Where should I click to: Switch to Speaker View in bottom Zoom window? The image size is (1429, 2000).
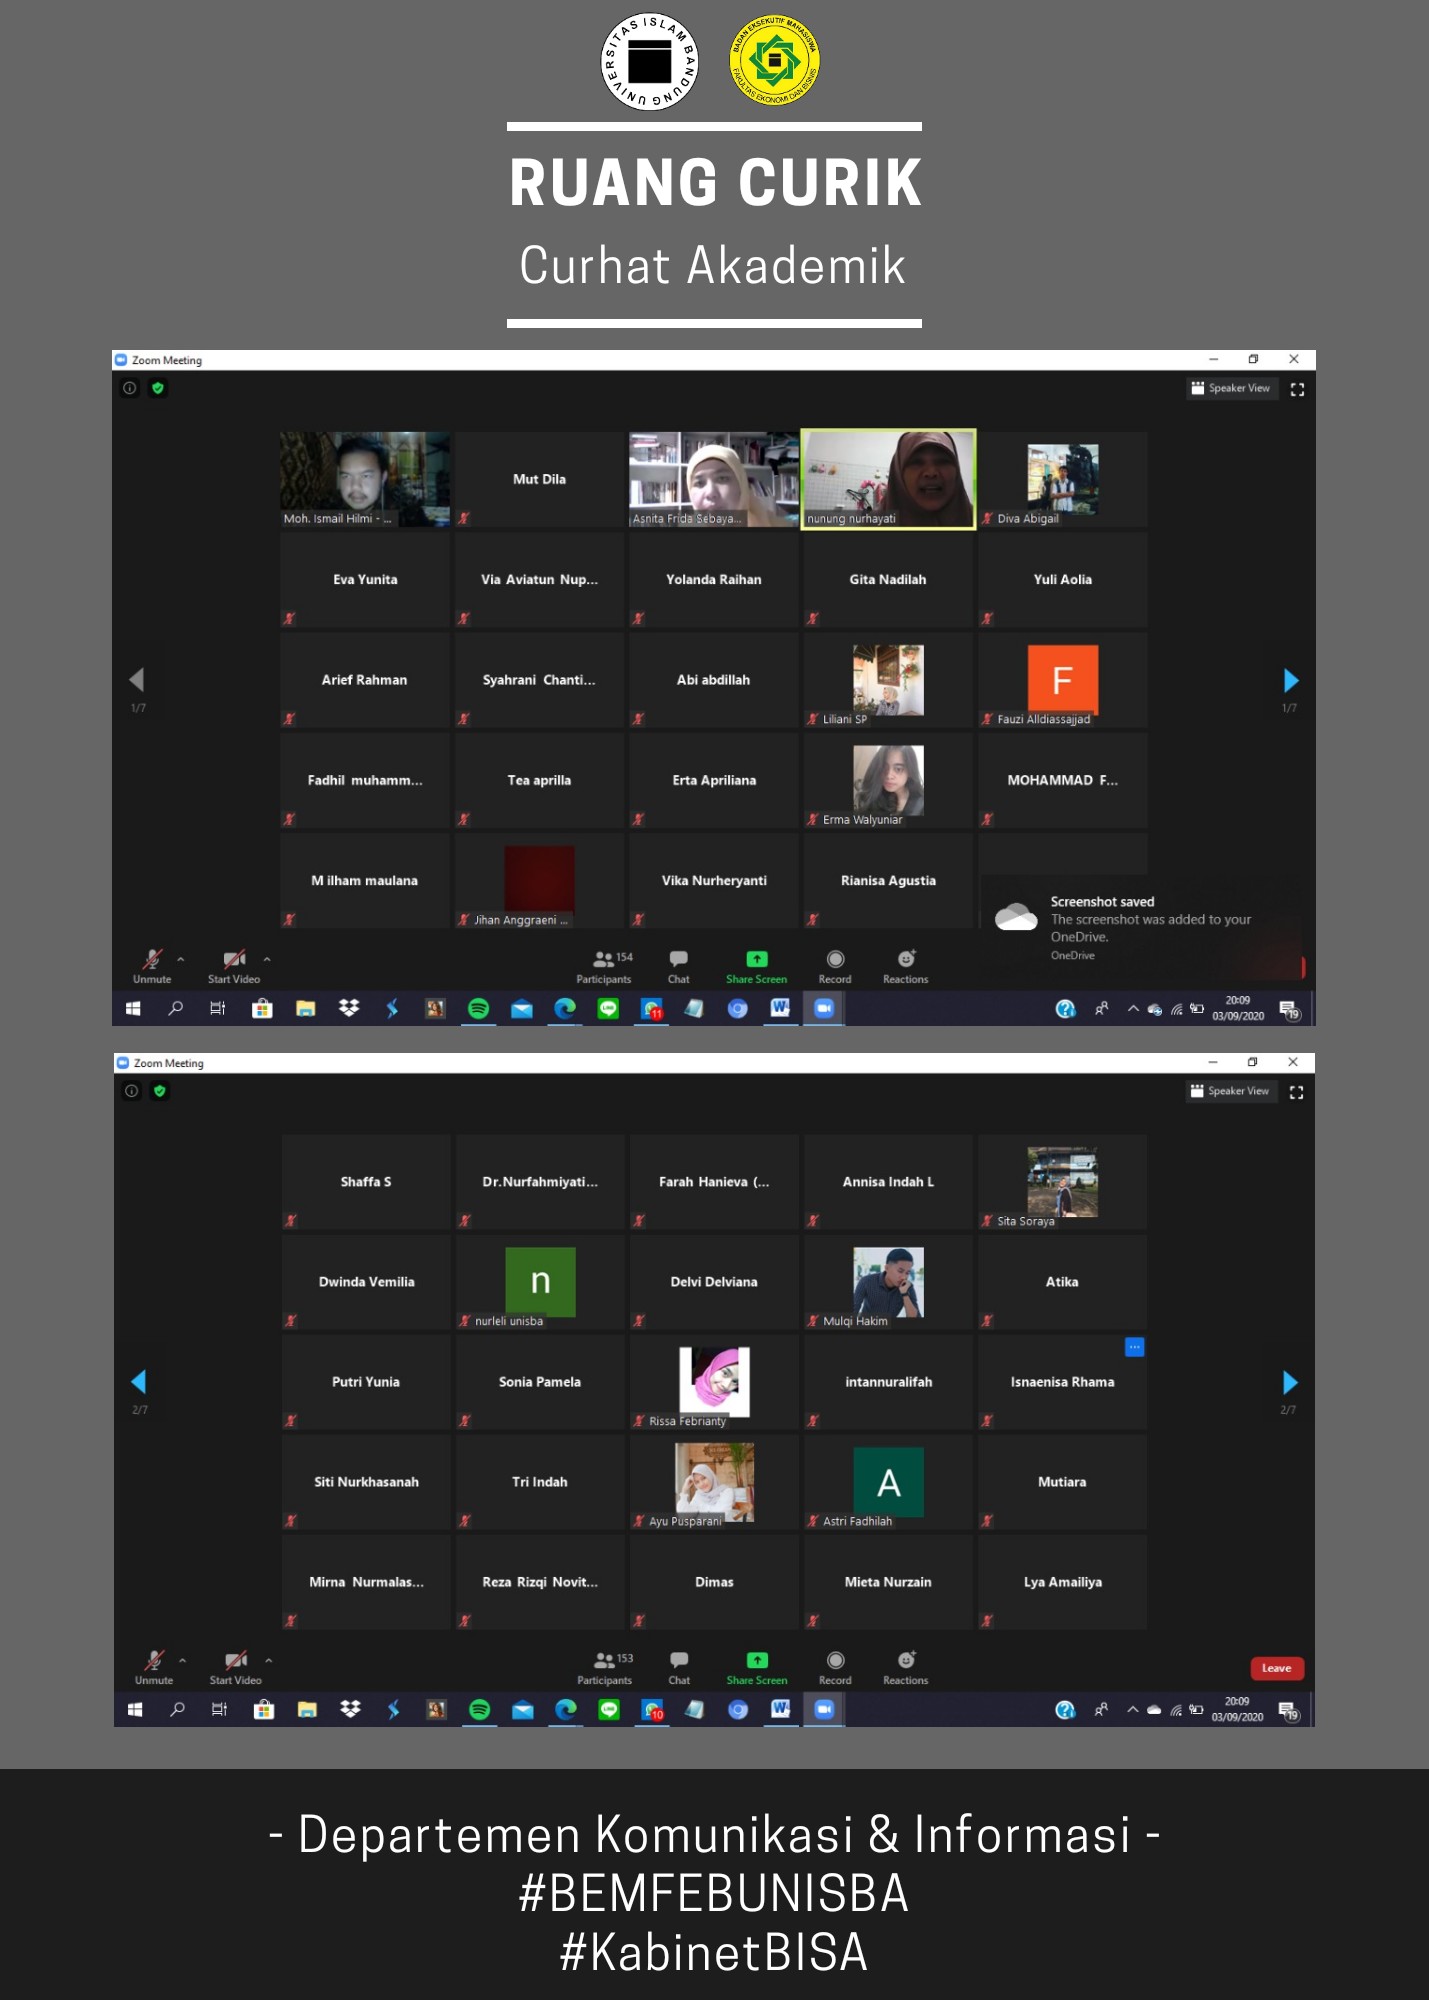[x=1231, y=1091]
